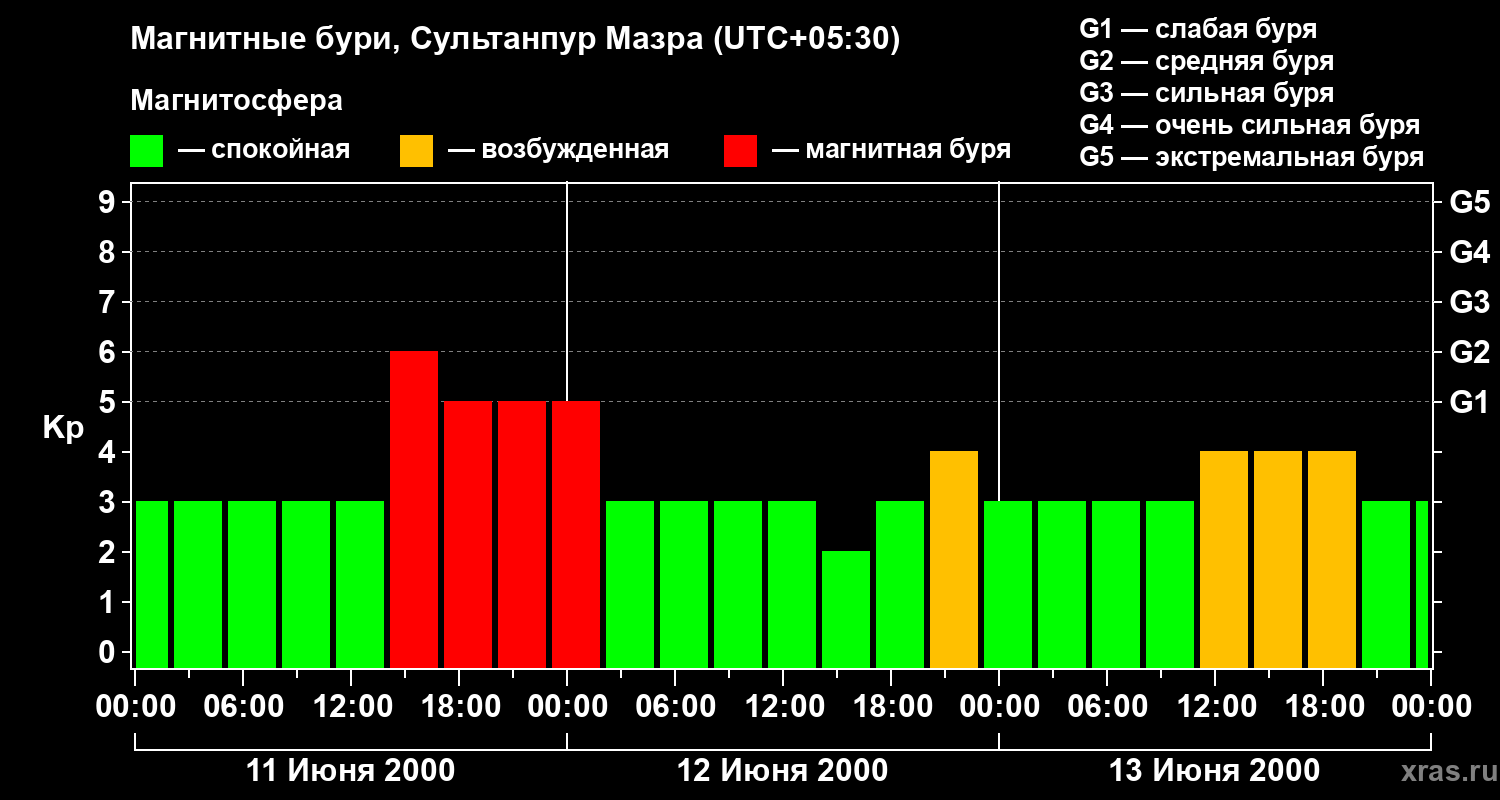The width and height of the screenshot is (1500, 800).
Task: Click the 12:00 time label for 13 Июня
Action: point(1215,706)
